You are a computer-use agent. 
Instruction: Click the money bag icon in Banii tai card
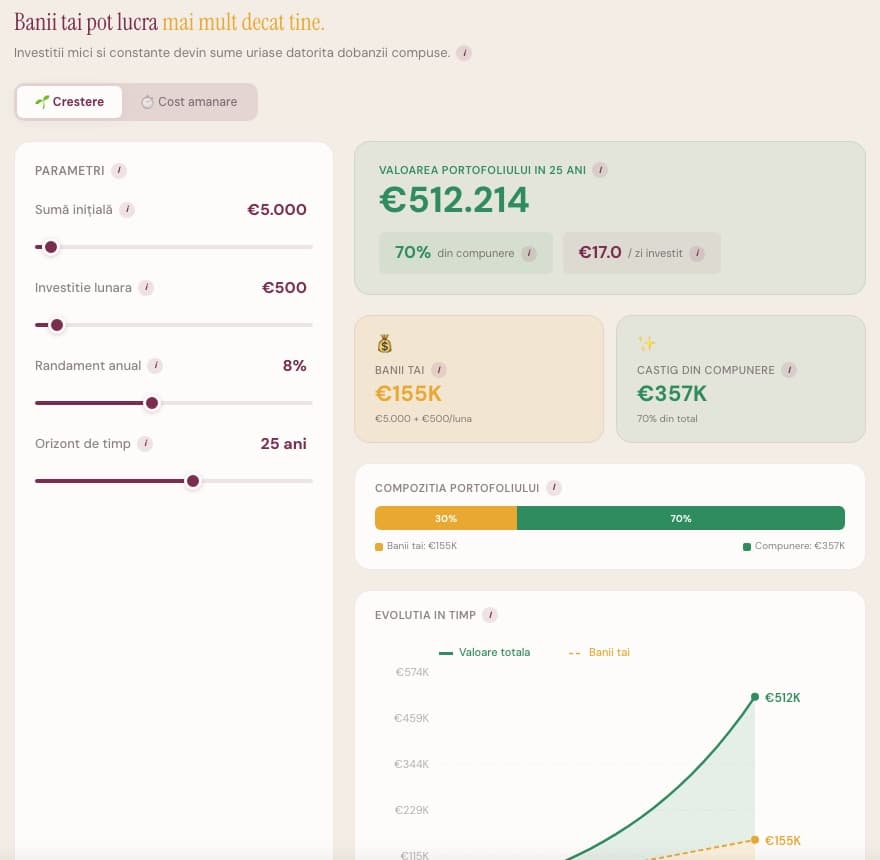[384, 343]
